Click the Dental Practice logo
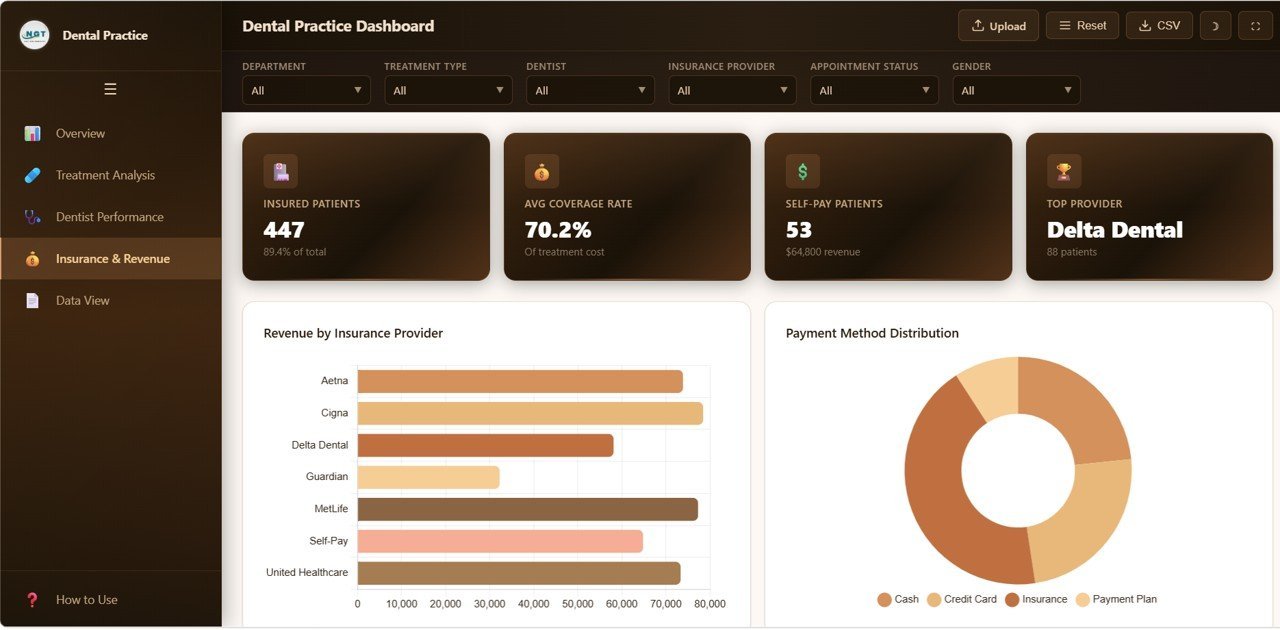Image resolution: width=1280 pixels, height=630 pixels. 33,35
